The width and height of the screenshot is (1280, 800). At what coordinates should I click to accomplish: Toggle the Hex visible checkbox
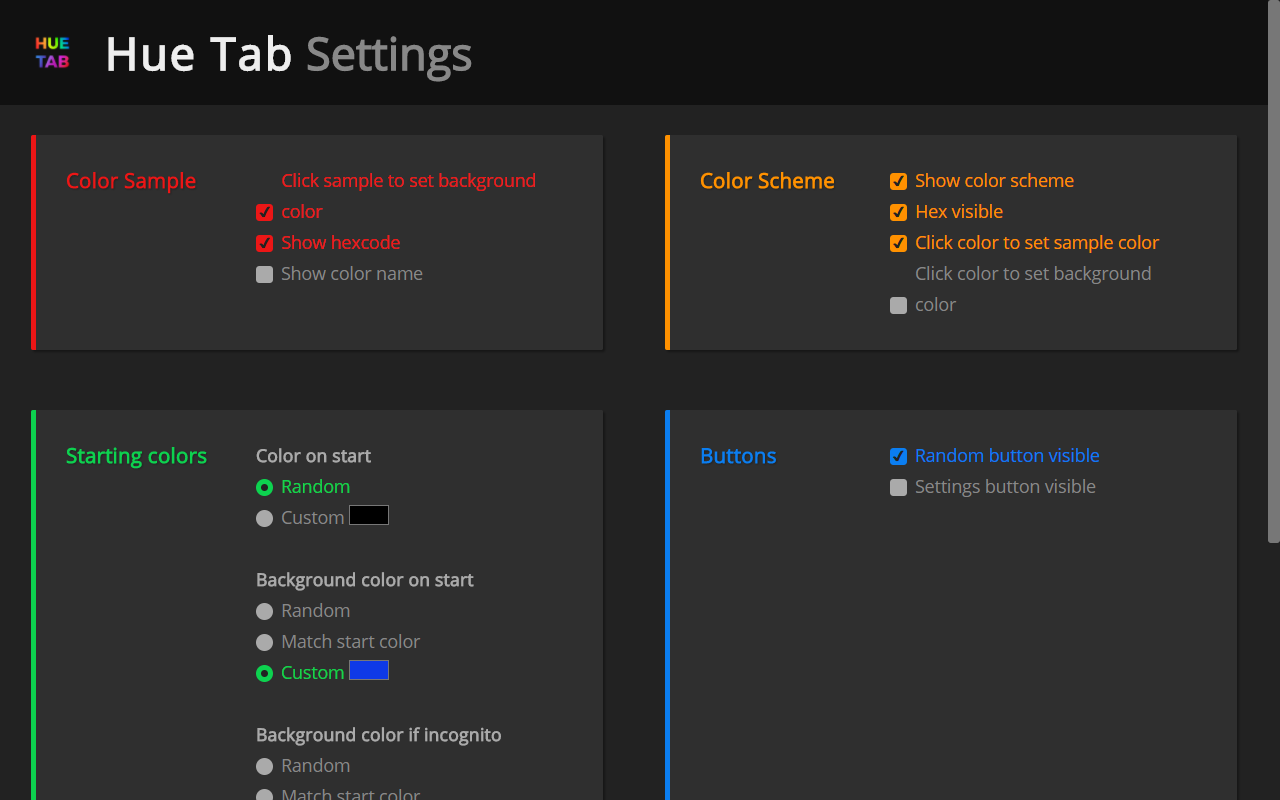(898, 212)
